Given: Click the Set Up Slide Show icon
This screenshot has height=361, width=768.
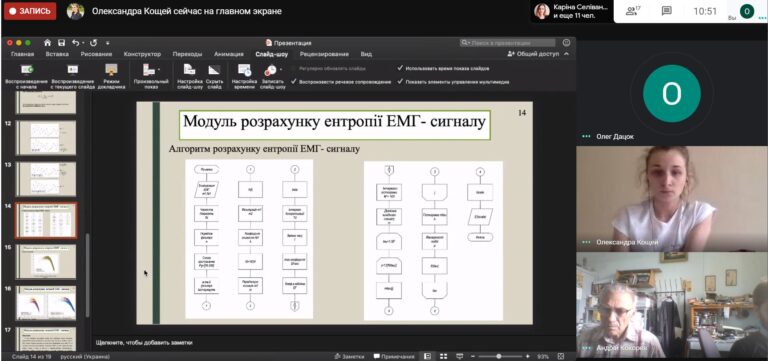Looking at the screenshot, I should (190, 70).
